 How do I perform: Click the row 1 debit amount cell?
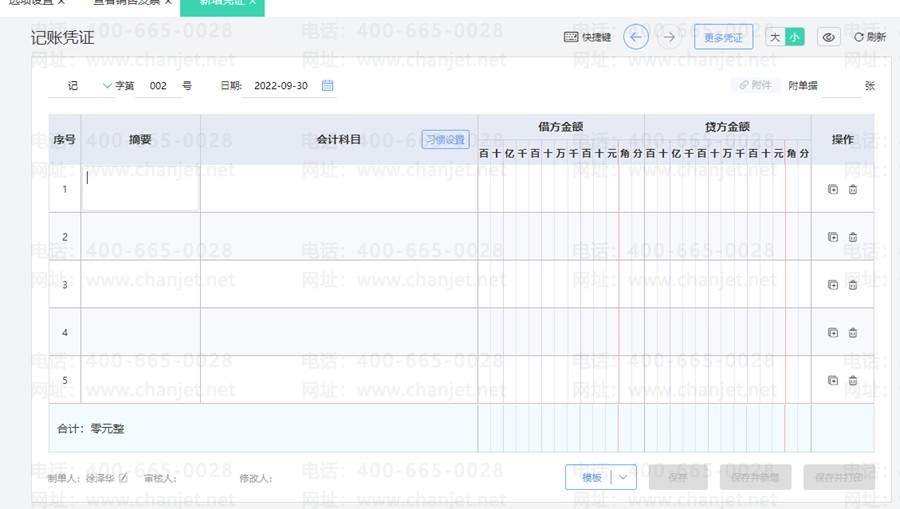pyautogui.click(x=561, y=188)
